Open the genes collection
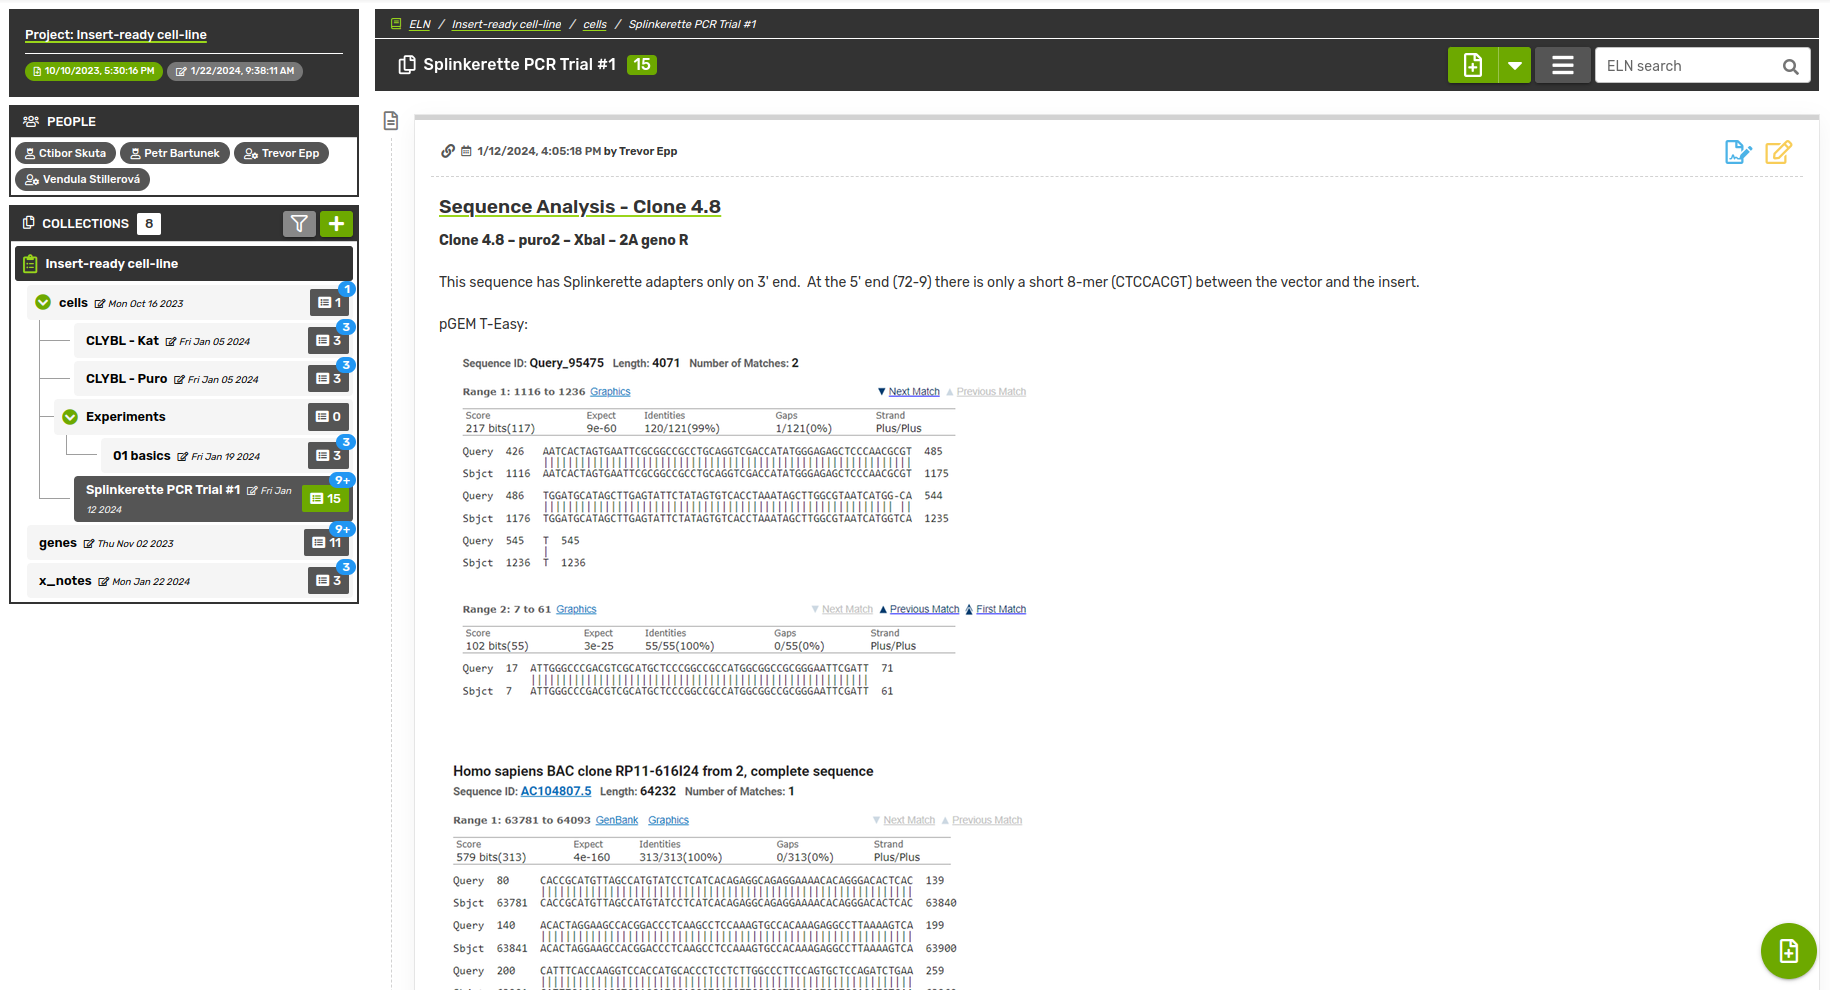 point(58,543)
